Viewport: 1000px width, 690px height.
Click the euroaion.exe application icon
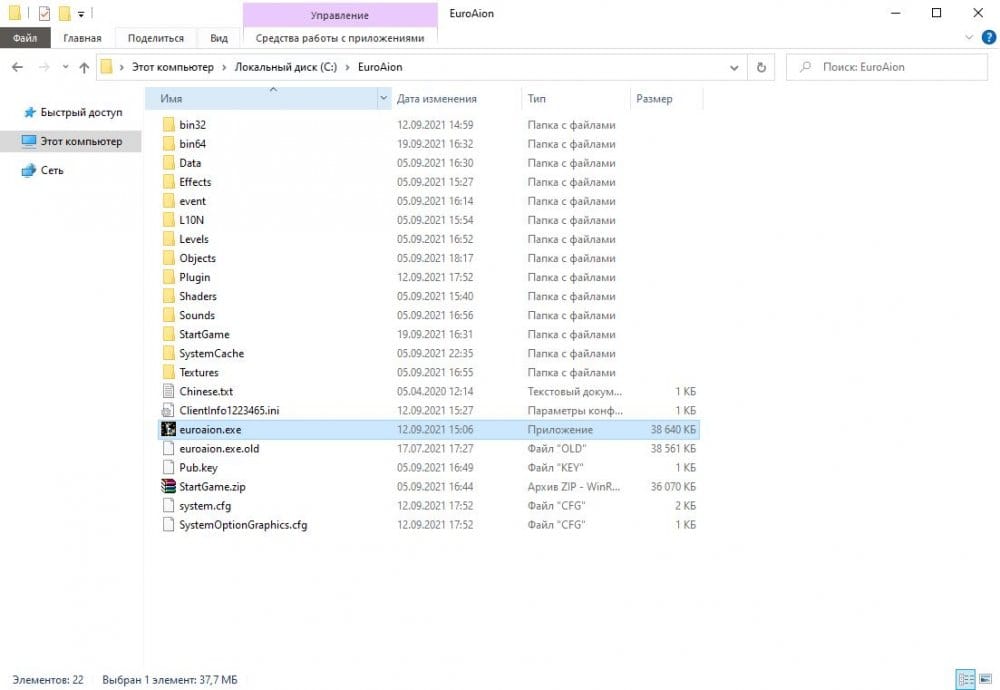tap(168, 429)
